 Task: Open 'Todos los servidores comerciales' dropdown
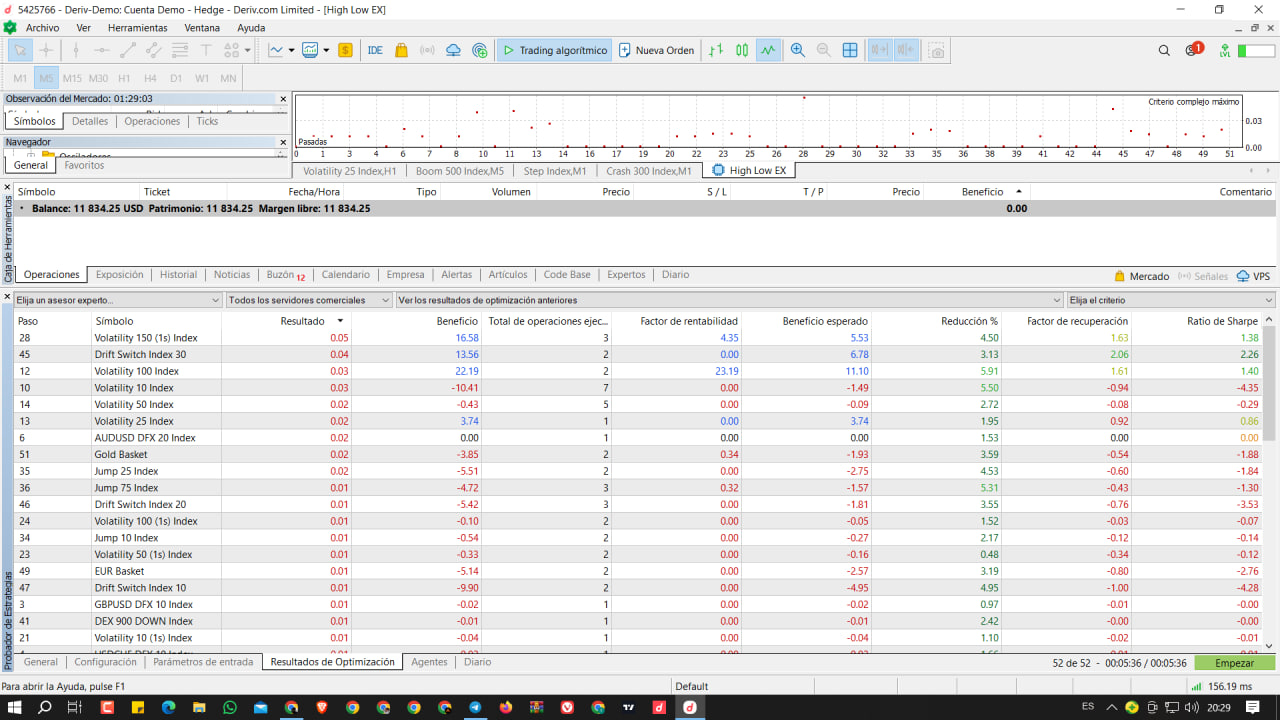click(309, 300)
